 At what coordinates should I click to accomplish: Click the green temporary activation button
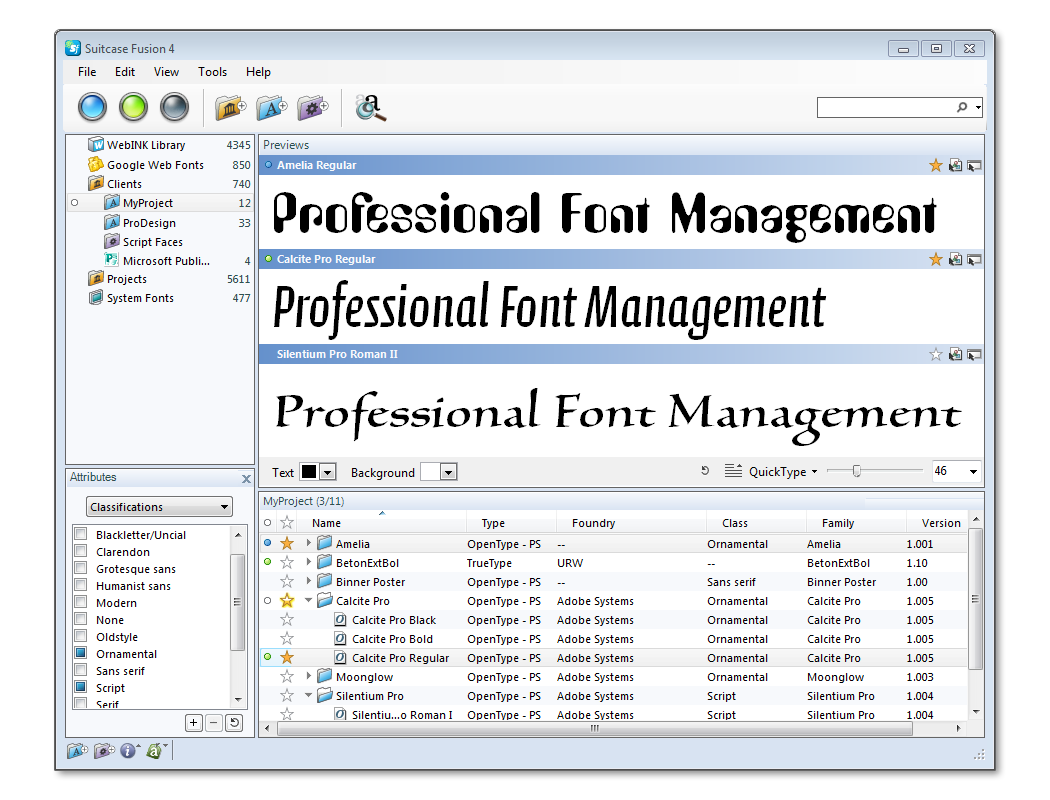point(133,107)
